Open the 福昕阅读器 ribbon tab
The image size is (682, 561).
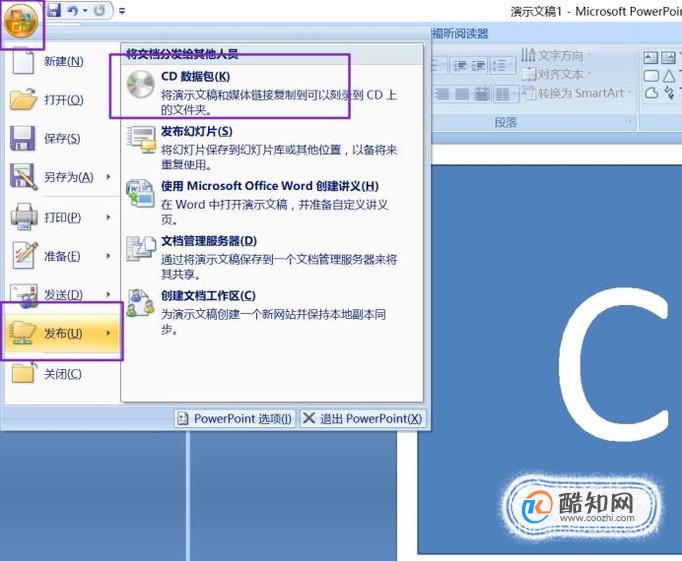pyautogui.click(x=460, y=33)
